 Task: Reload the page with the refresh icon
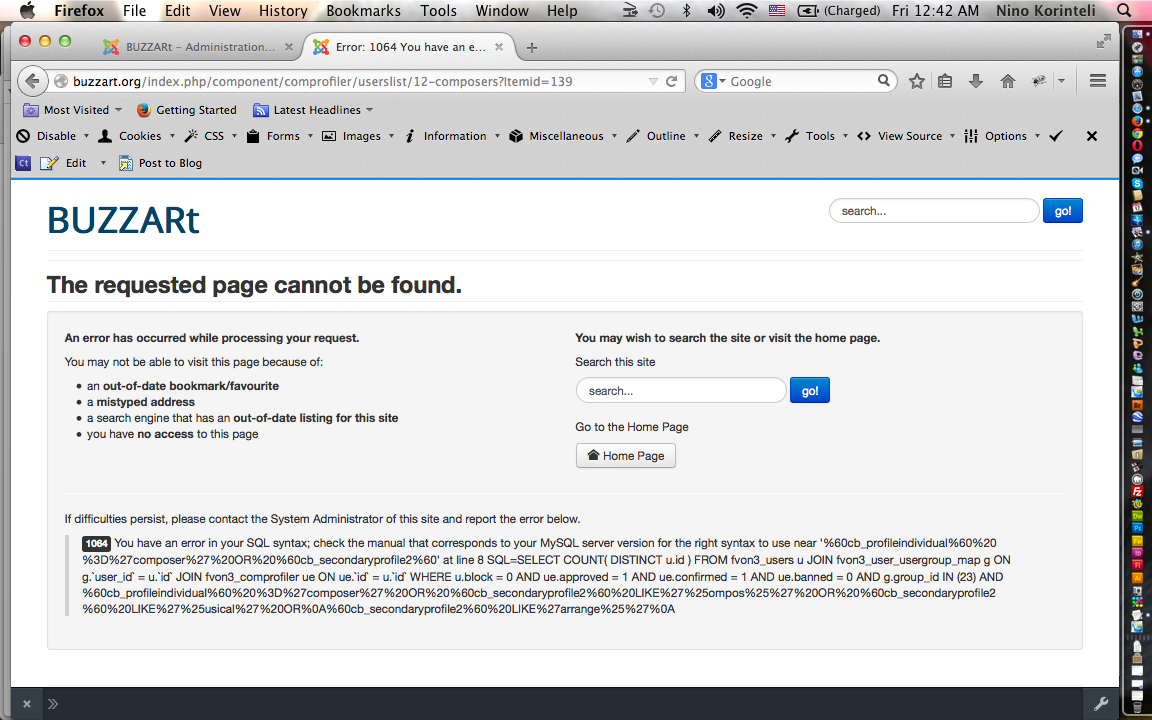(671, 82)
